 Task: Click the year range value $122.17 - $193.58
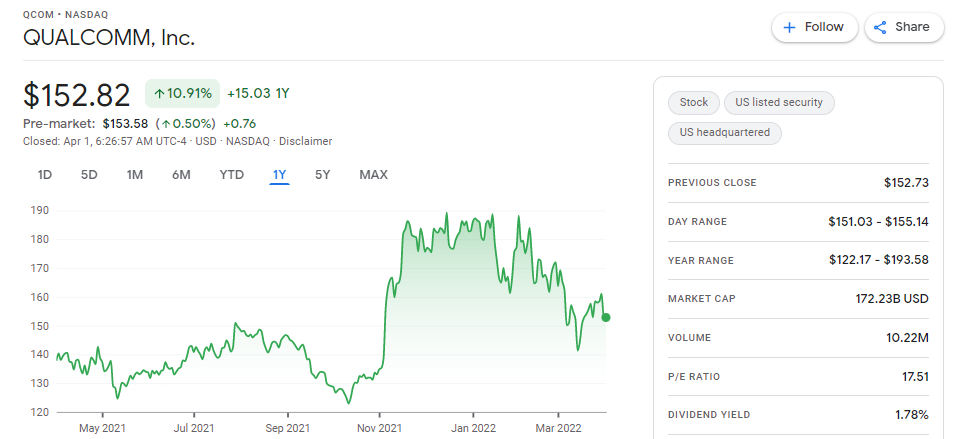point(879,260)
